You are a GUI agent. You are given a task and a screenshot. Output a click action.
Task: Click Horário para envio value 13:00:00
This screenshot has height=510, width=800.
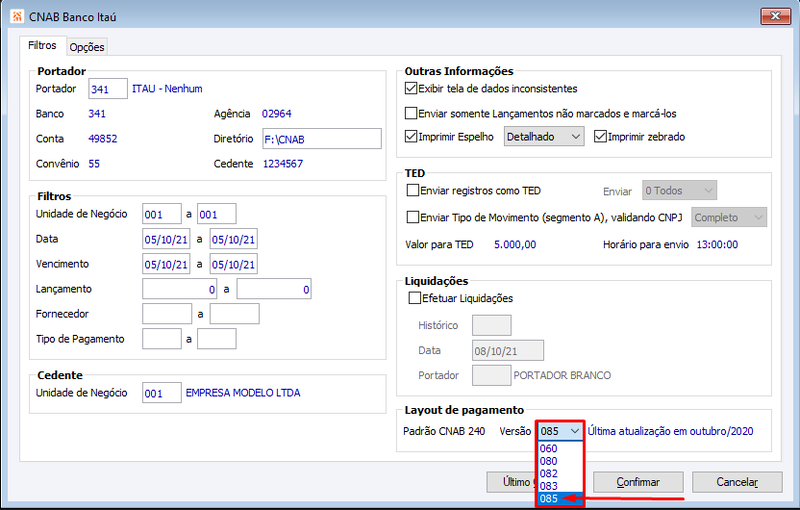(x=717, y=245)
